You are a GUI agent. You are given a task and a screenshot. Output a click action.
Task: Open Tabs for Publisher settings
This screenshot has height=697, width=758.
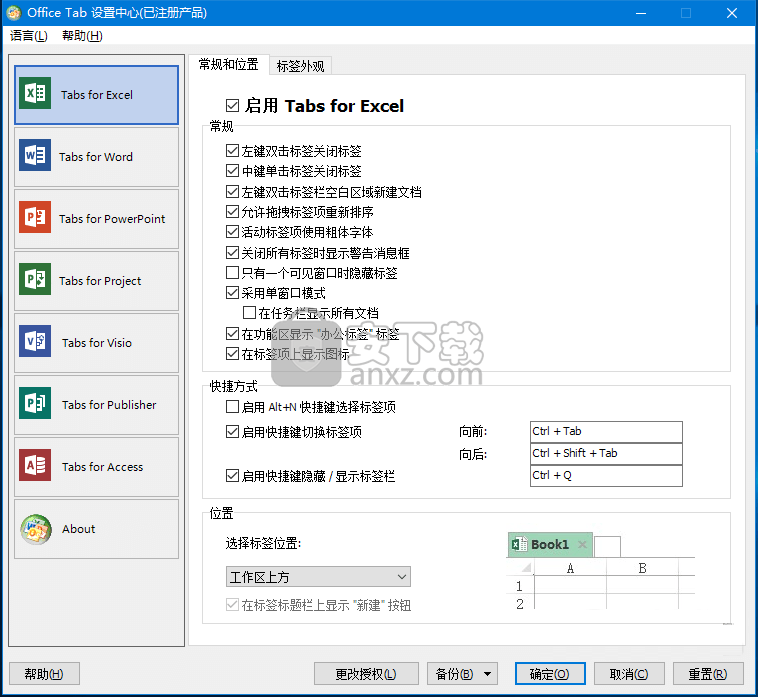pos(96,405)
